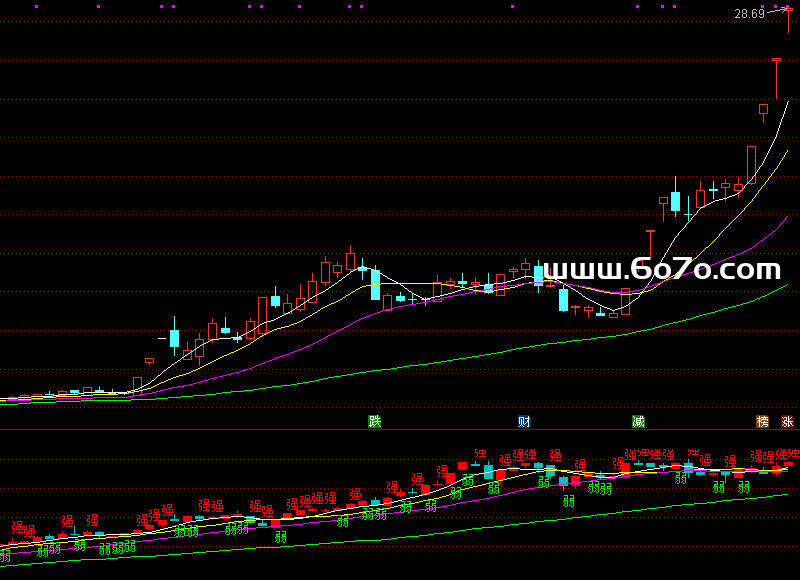
Task: Select the tall cyan candle below the watermark's first letters
Action: [x=563, y=299]
